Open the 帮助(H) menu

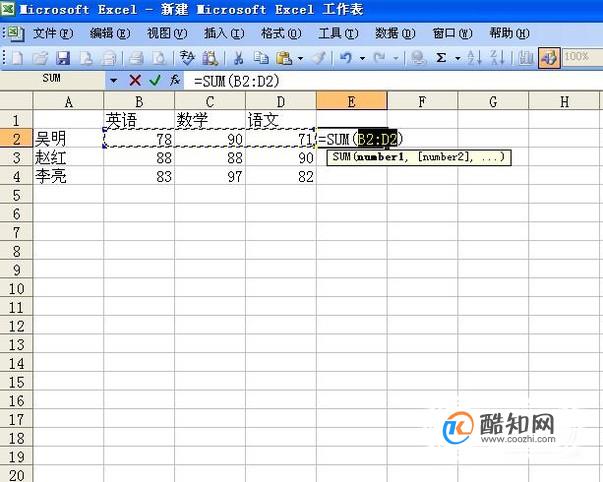tap(509, 33)
